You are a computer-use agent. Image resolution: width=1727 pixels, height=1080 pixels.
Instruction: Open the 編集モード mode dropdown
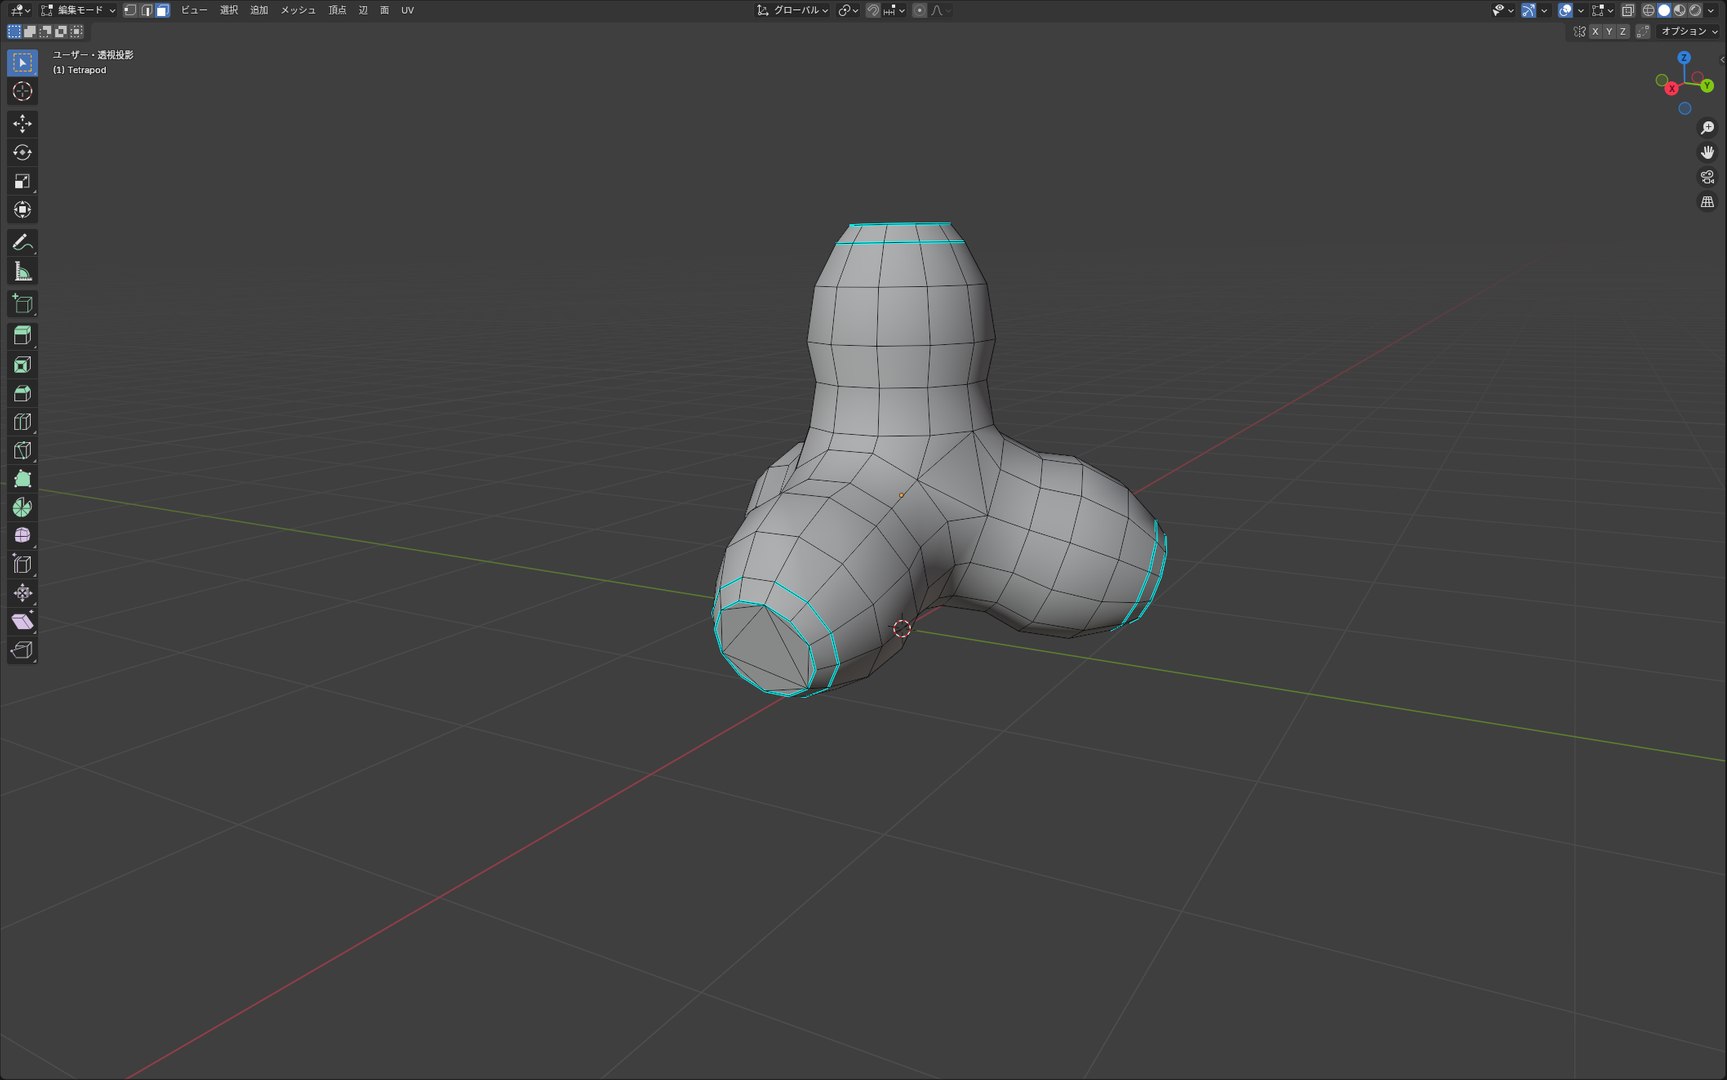point(79,10)
